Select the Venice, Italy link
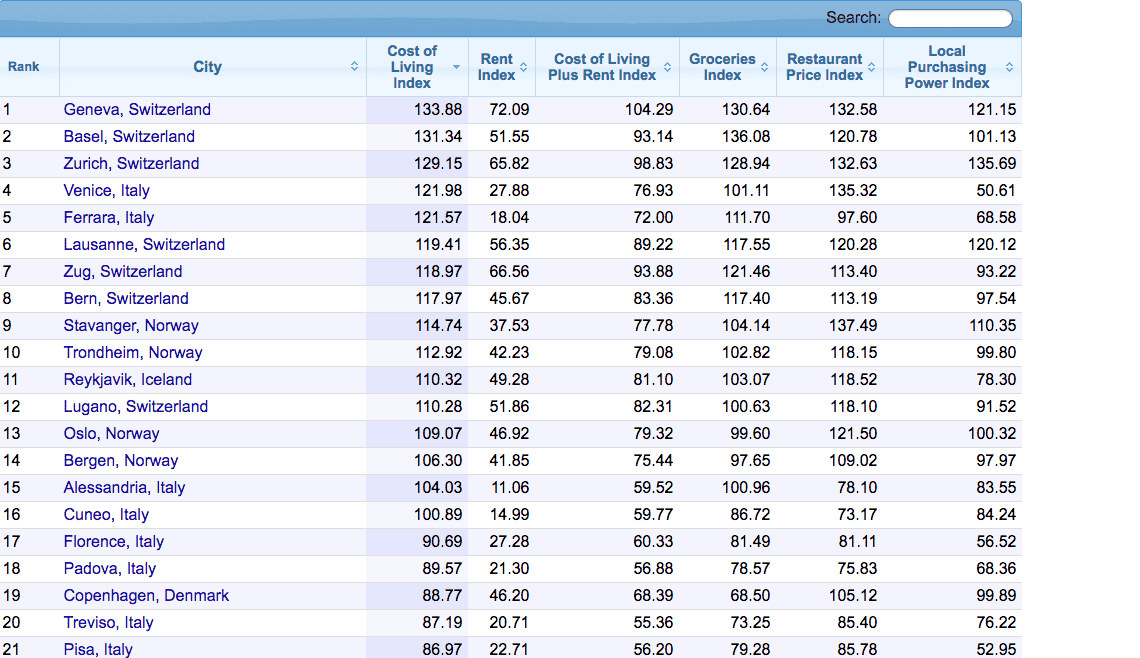The height and width of the screenshot is (658, 1140). (106, 191)
